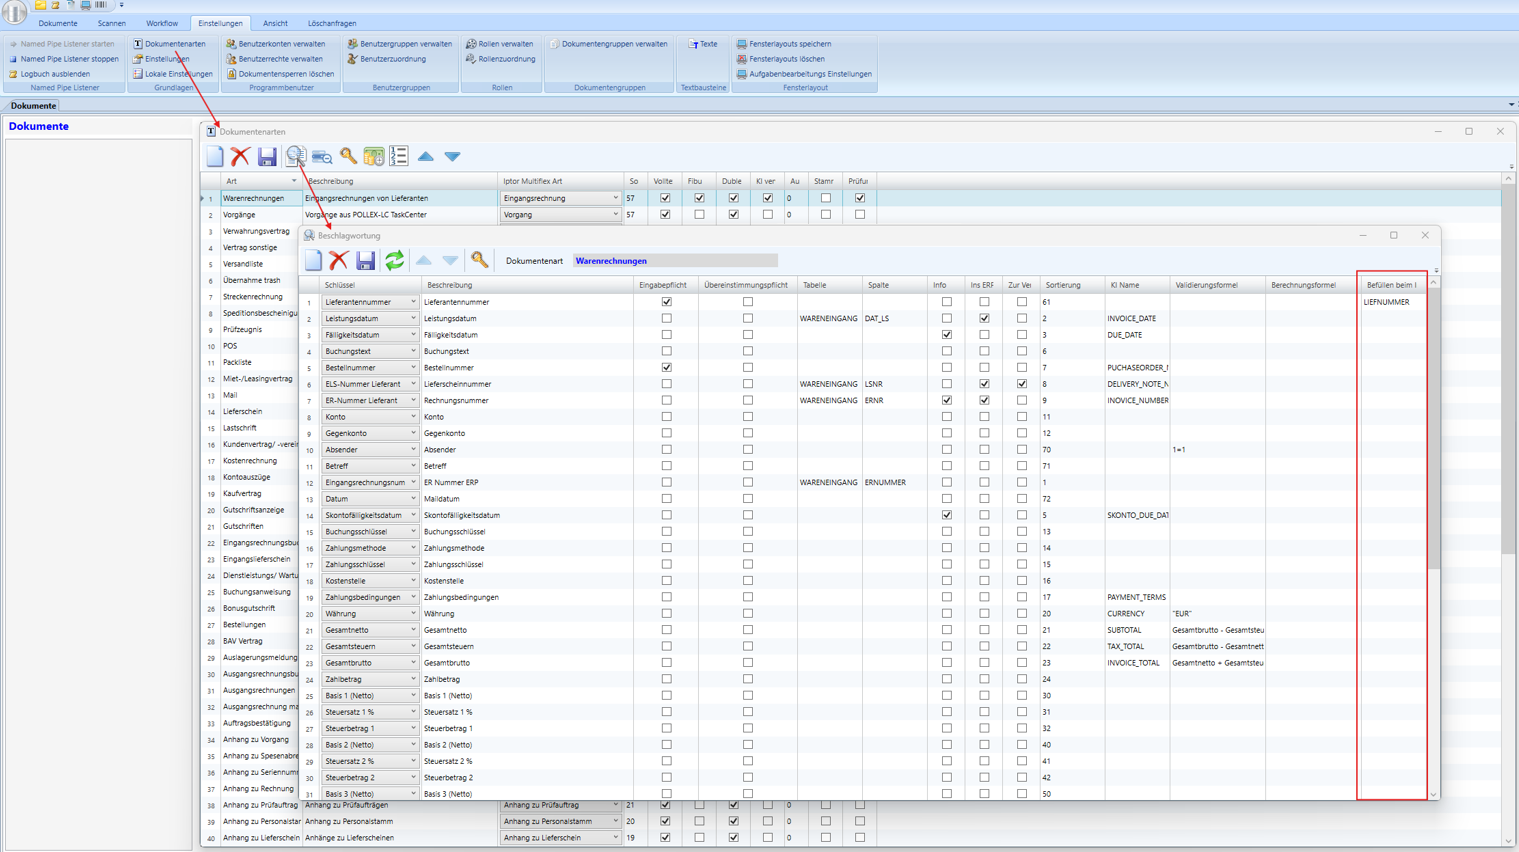Open the Scannen ribbon tab
Screen dimensions: 1519x852
click(112, 23)
